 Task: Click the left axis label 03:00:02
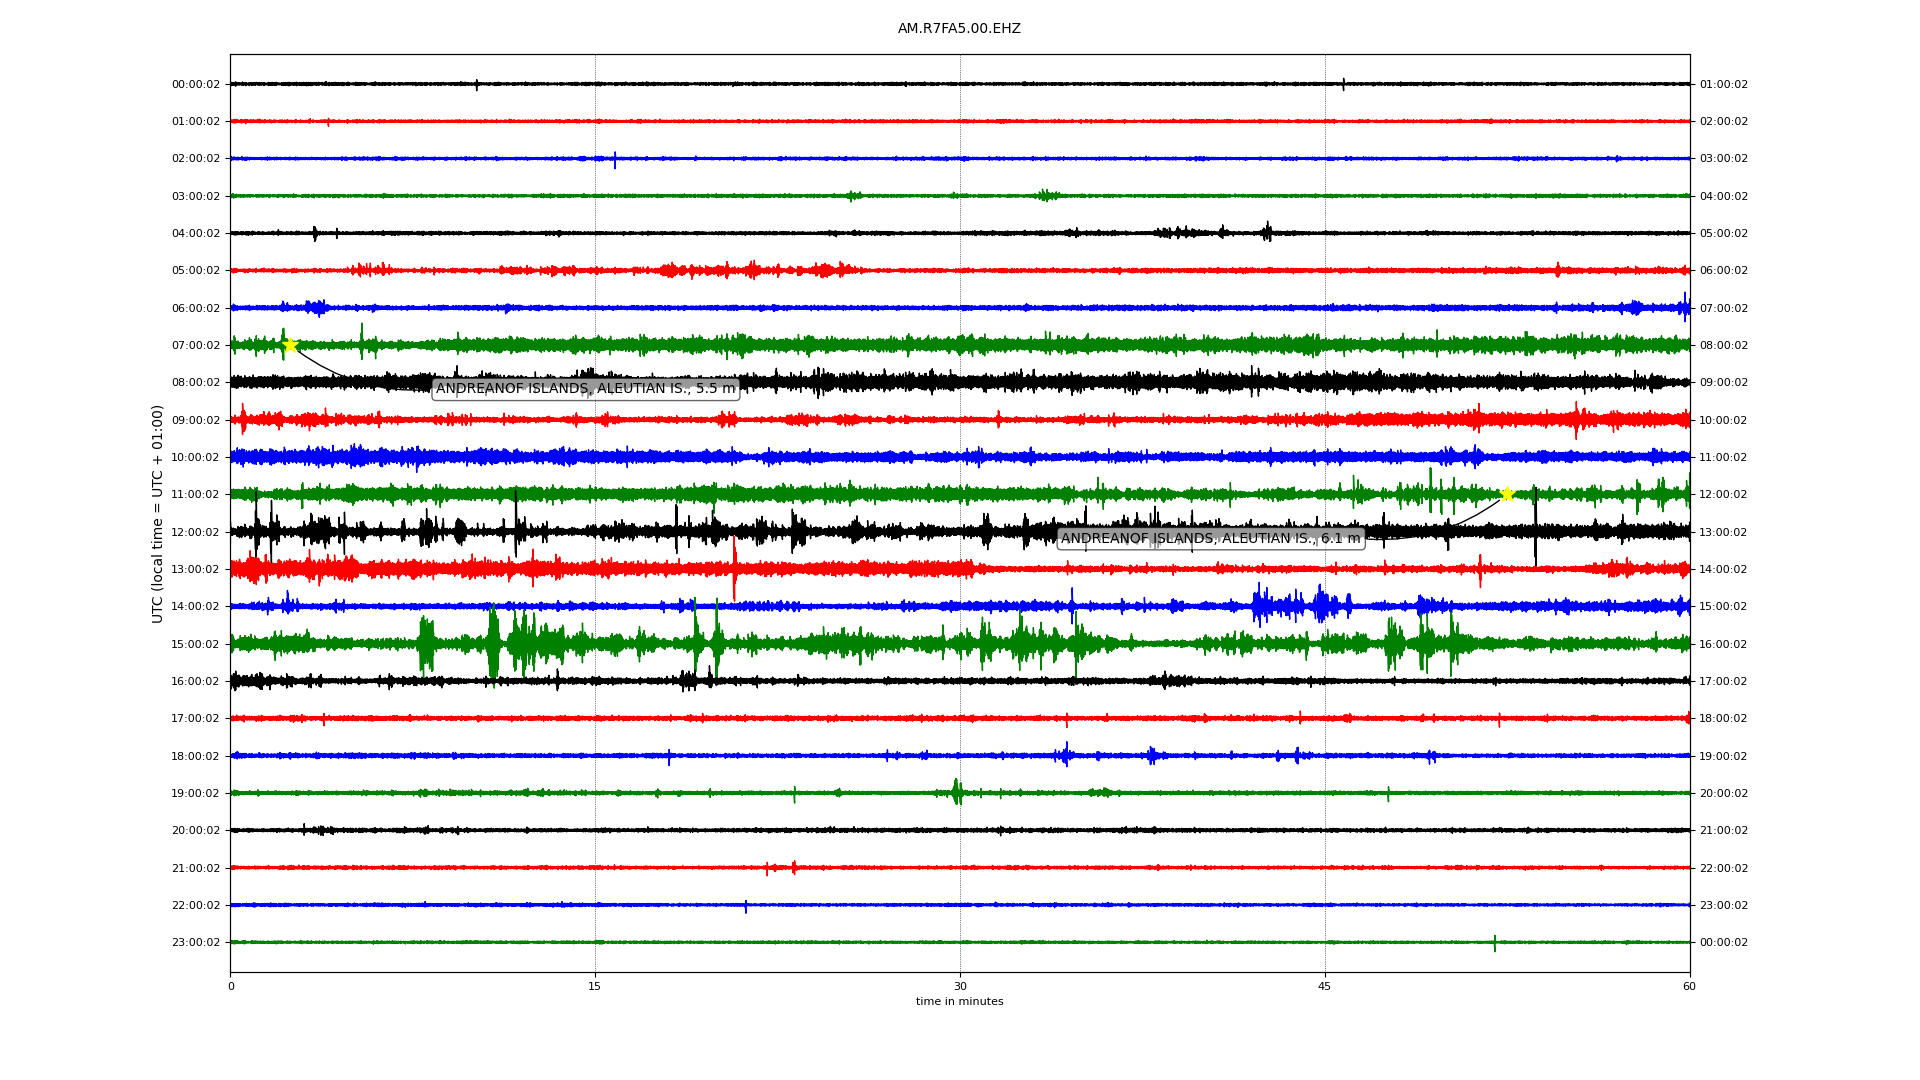click(x=196, y=197)
